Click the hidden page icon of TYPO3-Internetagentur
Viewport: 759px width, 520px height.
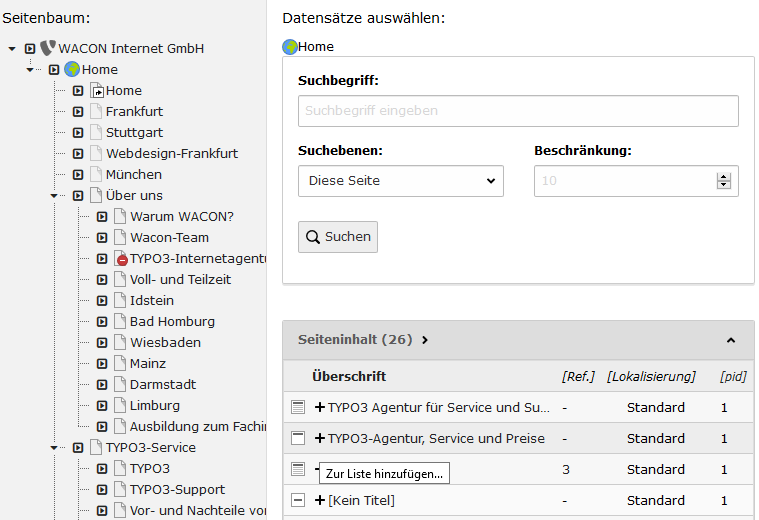[x=121, y=259]
